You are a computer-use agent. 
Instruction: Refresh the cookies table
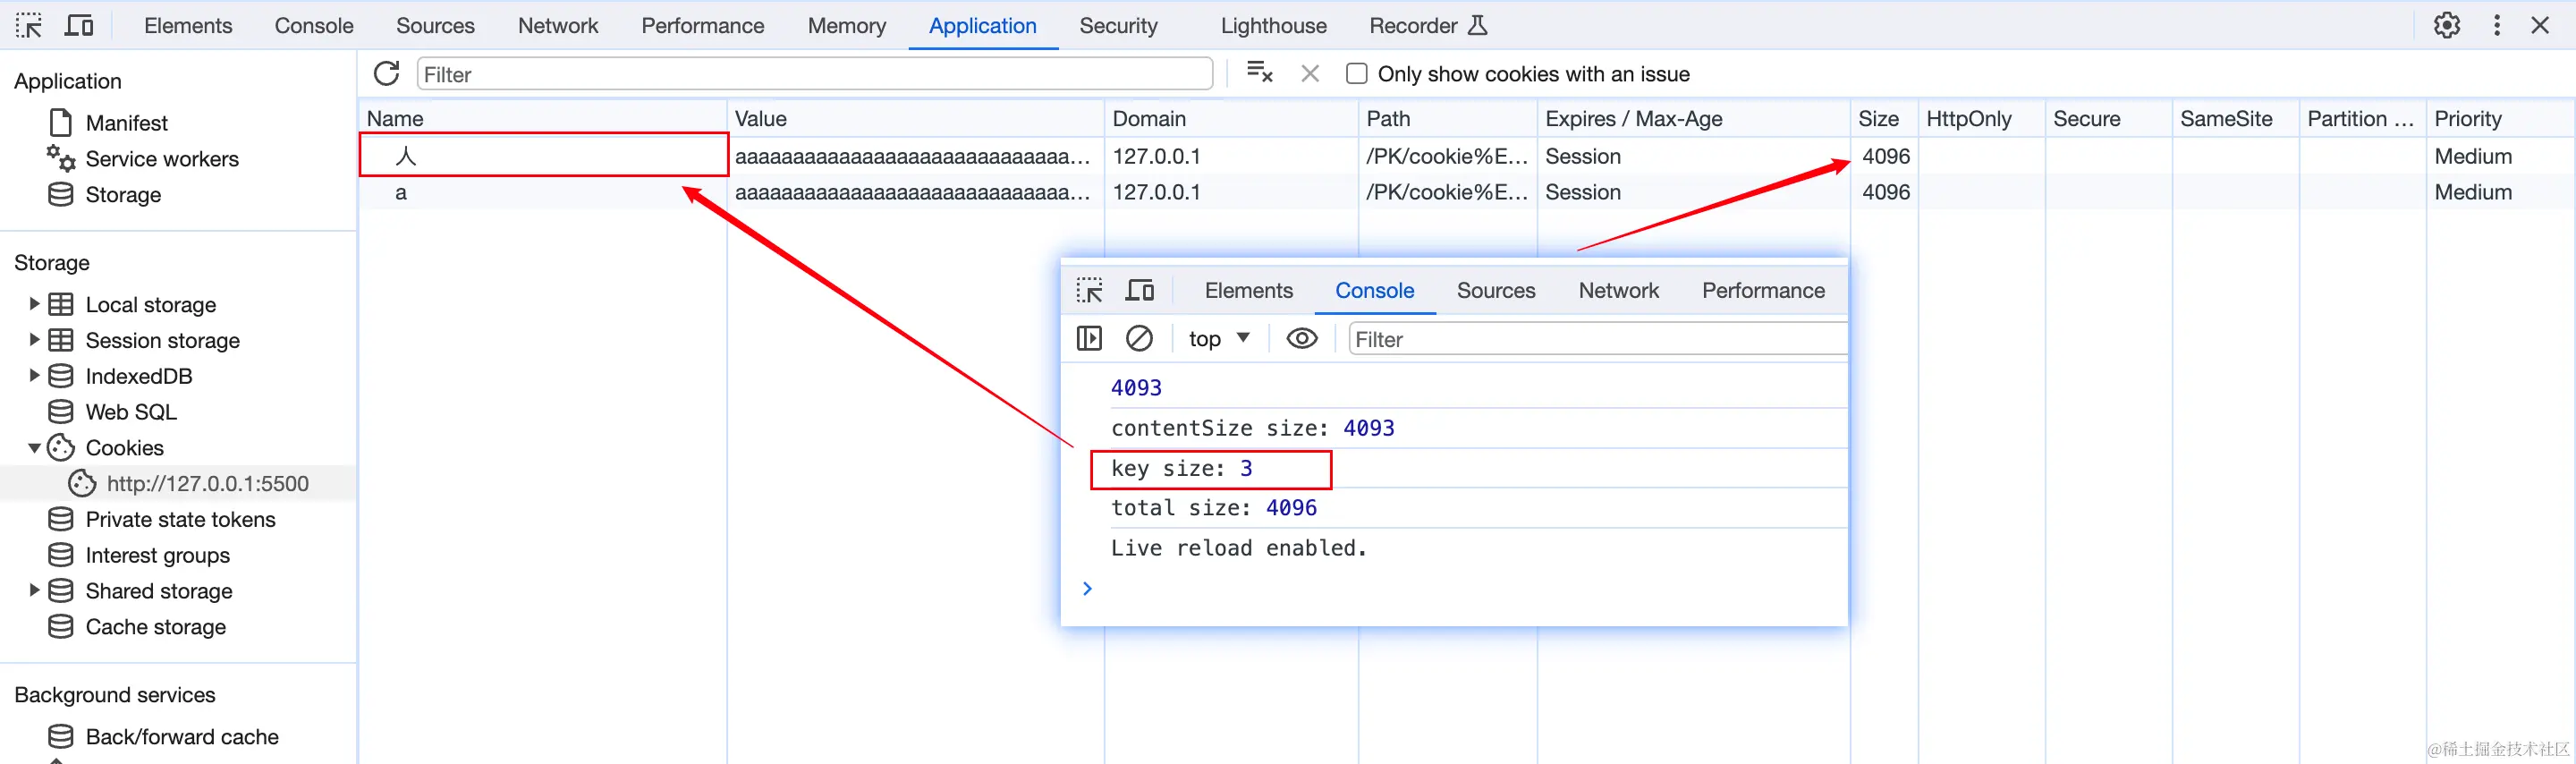(x=386, y=74)
